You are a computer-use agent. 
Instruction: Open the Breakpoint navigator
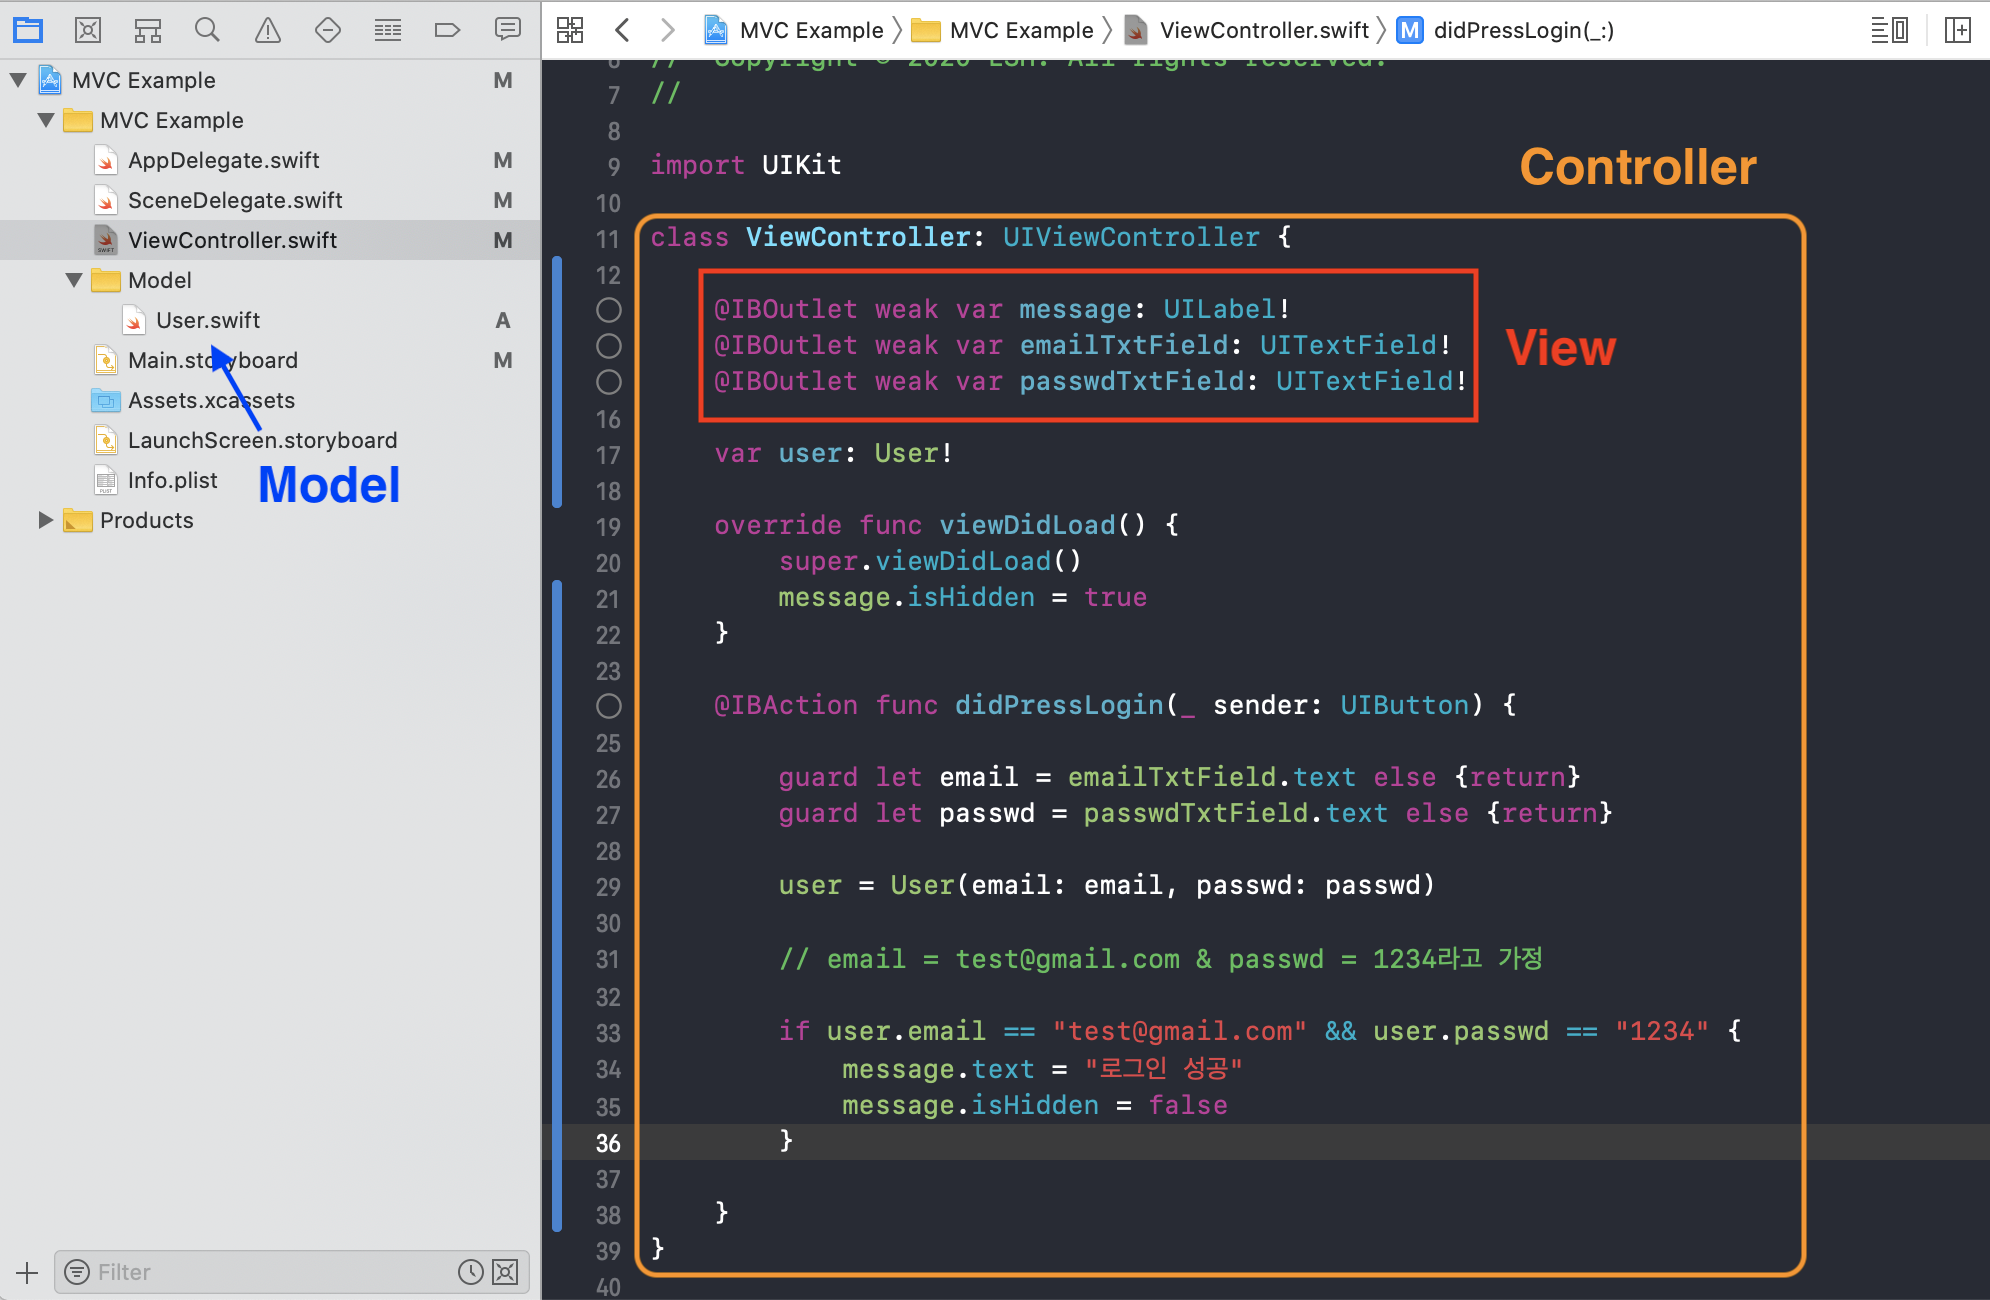click(x=447, y=30)
